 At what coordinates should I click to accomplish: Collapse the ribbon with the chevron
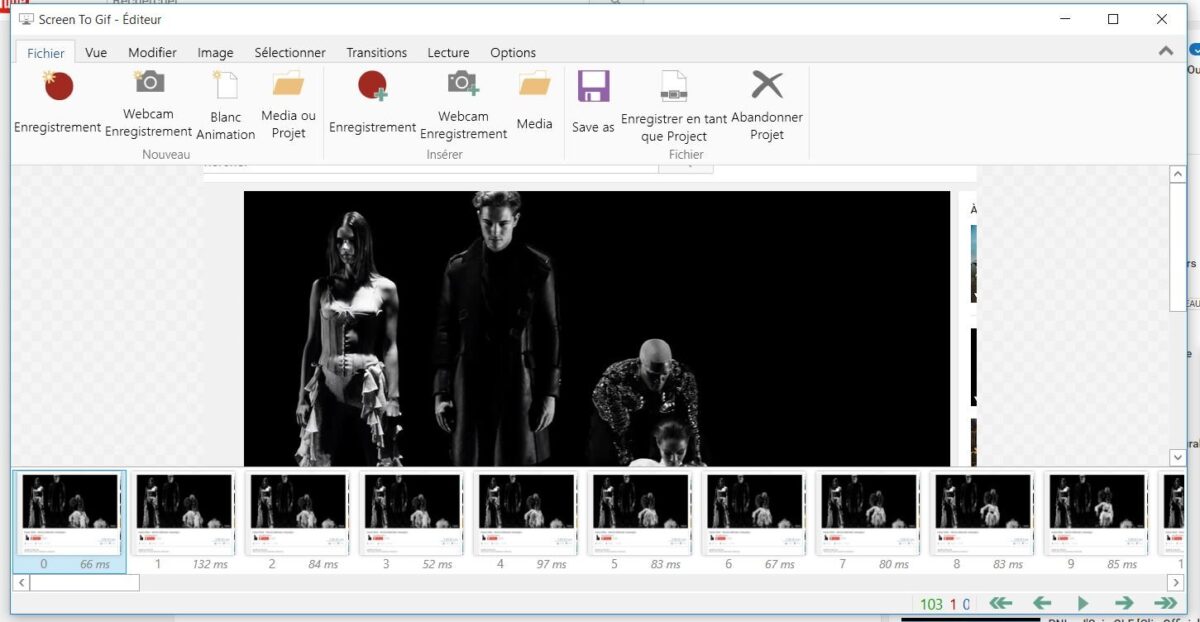point(1166,51)
